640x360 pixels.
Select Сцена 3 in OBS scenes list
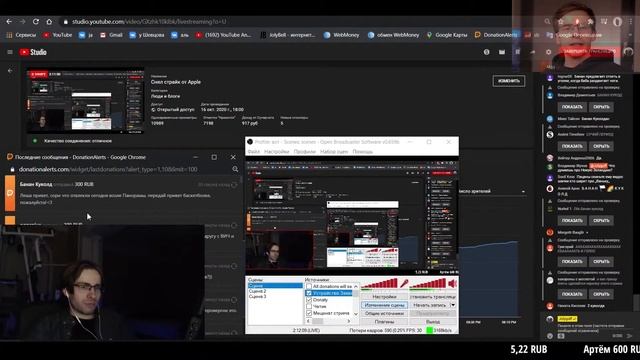click(258, 297)
